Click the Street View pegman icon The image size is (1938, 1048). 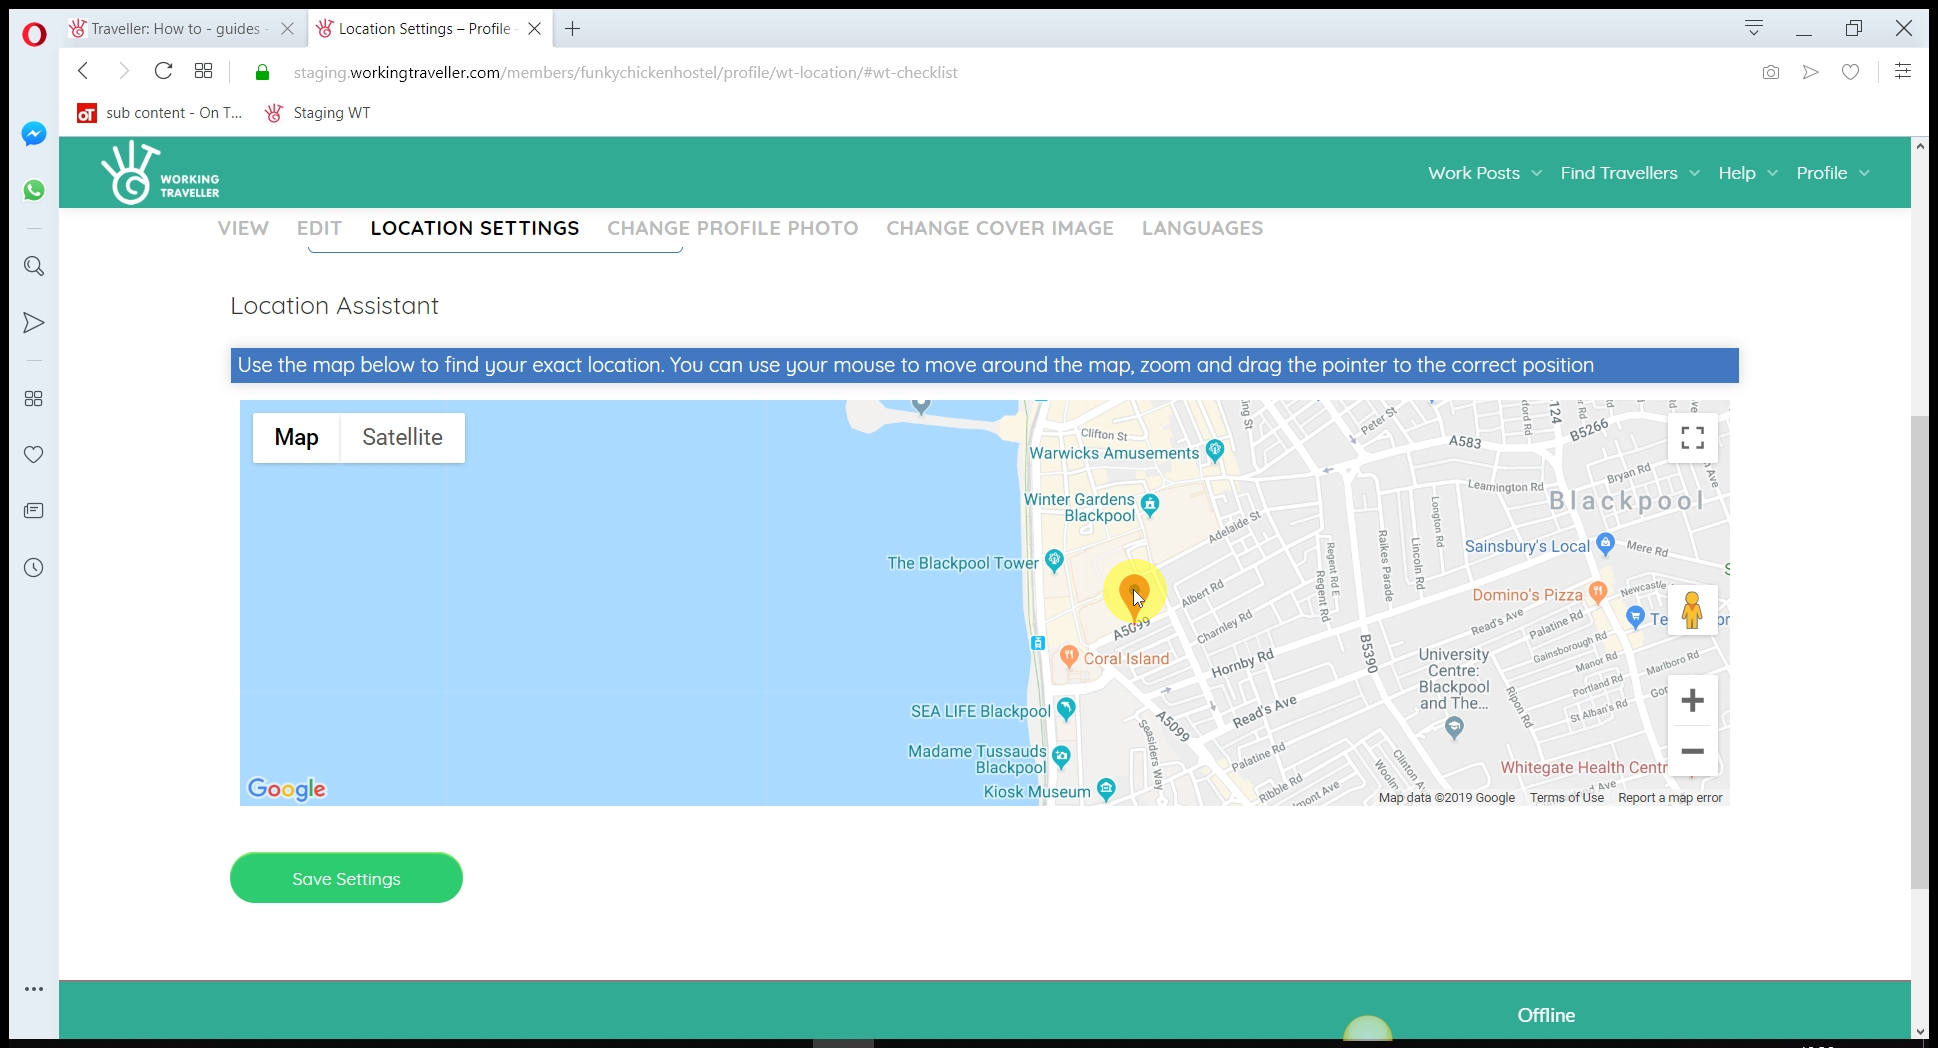[1692, 610]
